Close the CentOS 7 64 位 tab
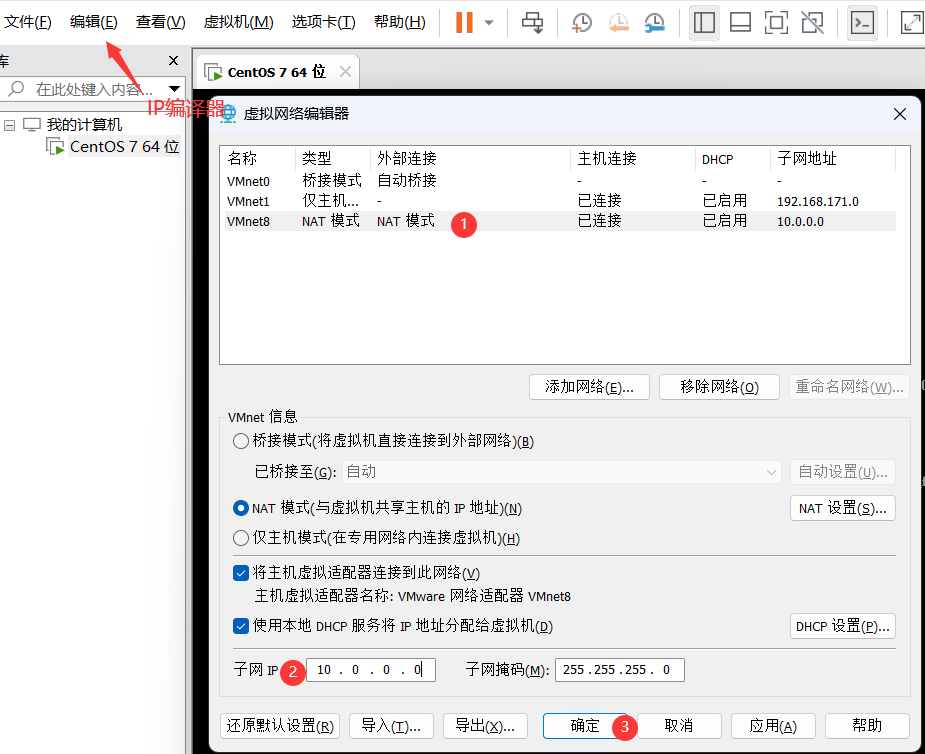Image resolution: width=925 pixels, height=754 pixels. tap(346, 72)
